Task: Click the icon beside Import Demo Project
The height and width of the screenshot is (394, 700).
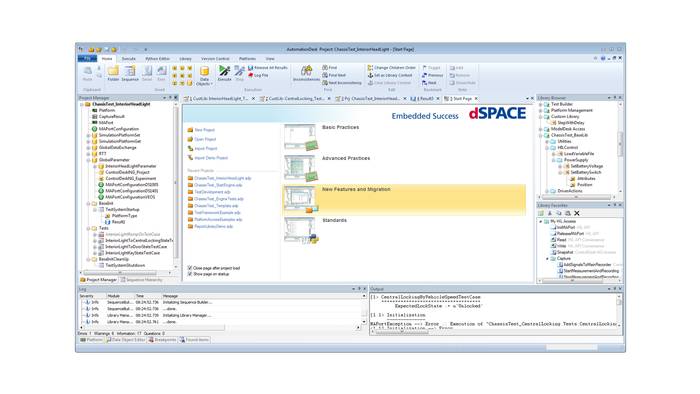Action: (x=190, y=158)
